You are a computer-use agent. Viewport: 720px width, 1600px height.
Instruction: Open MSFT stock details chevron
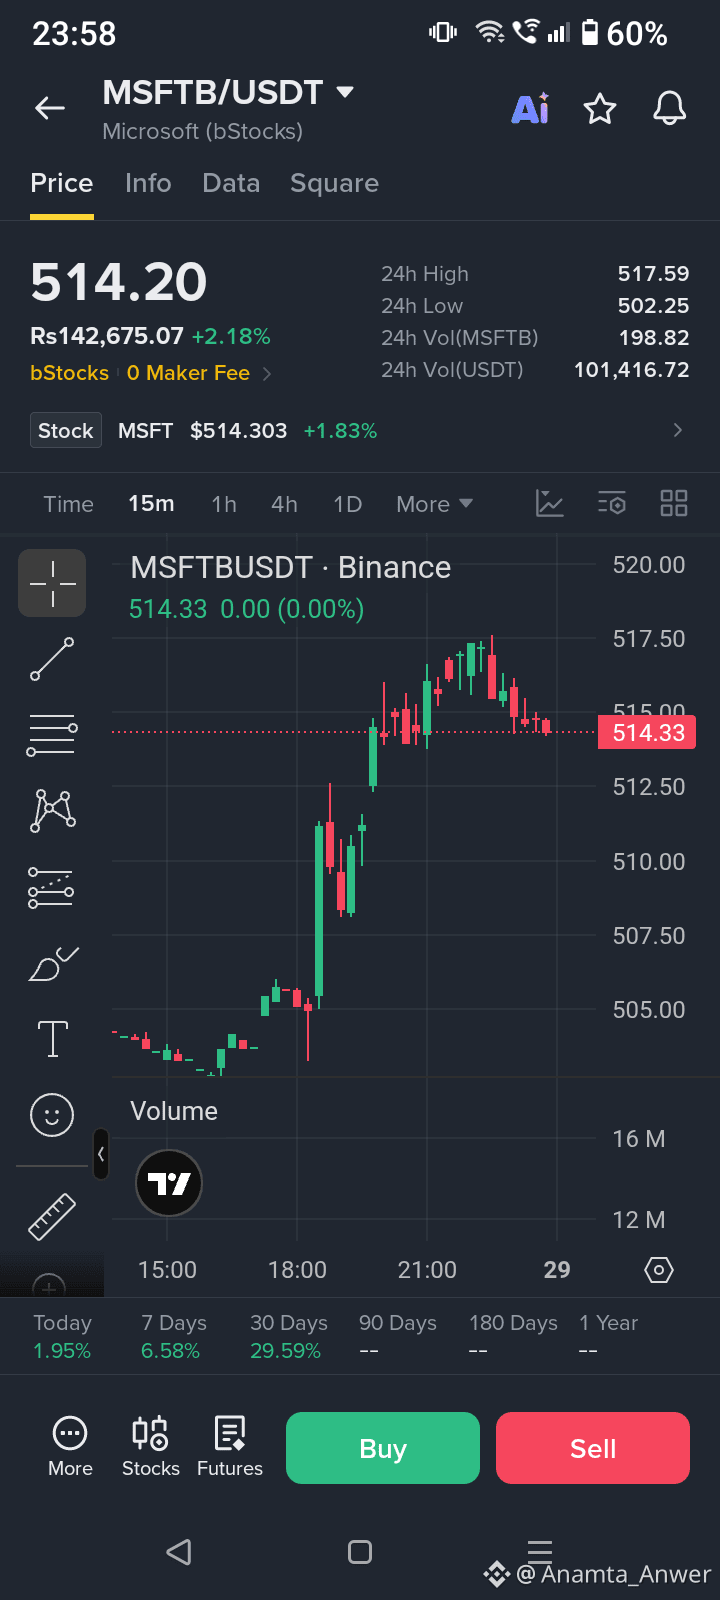coord(678,430)
